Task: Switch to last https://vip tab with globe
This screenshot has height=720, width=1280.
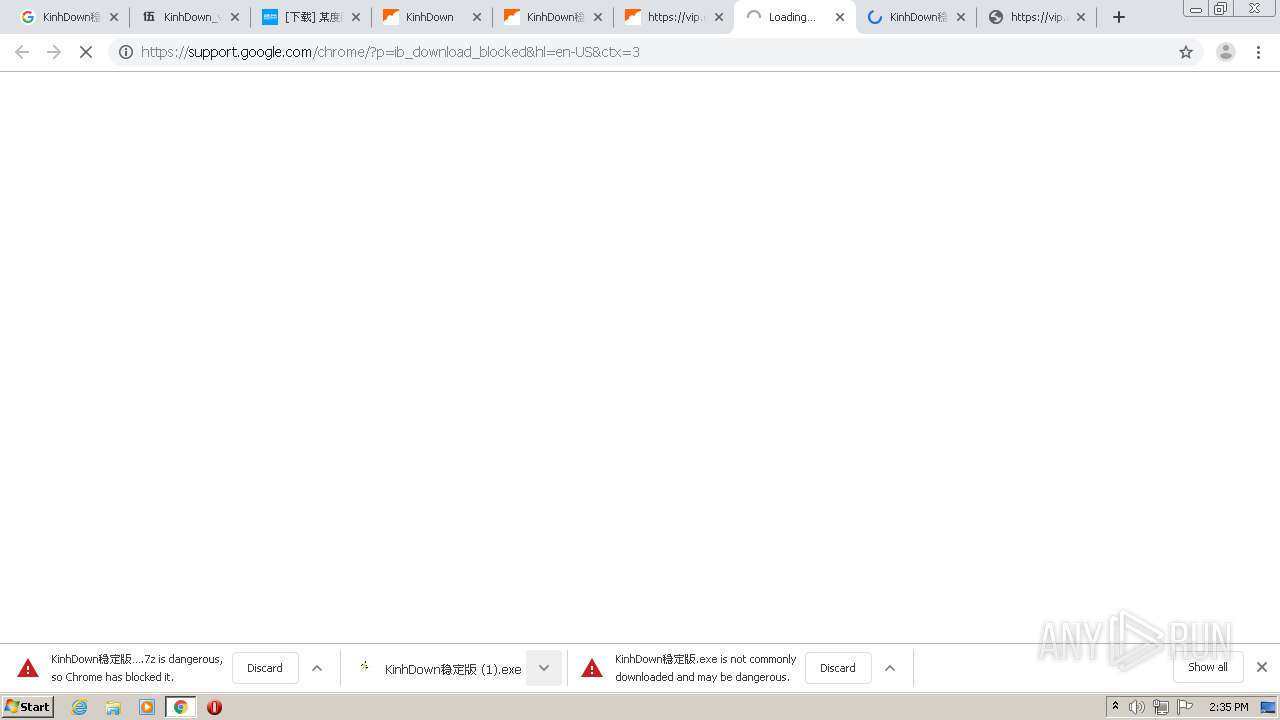Action: (1037, 17)
